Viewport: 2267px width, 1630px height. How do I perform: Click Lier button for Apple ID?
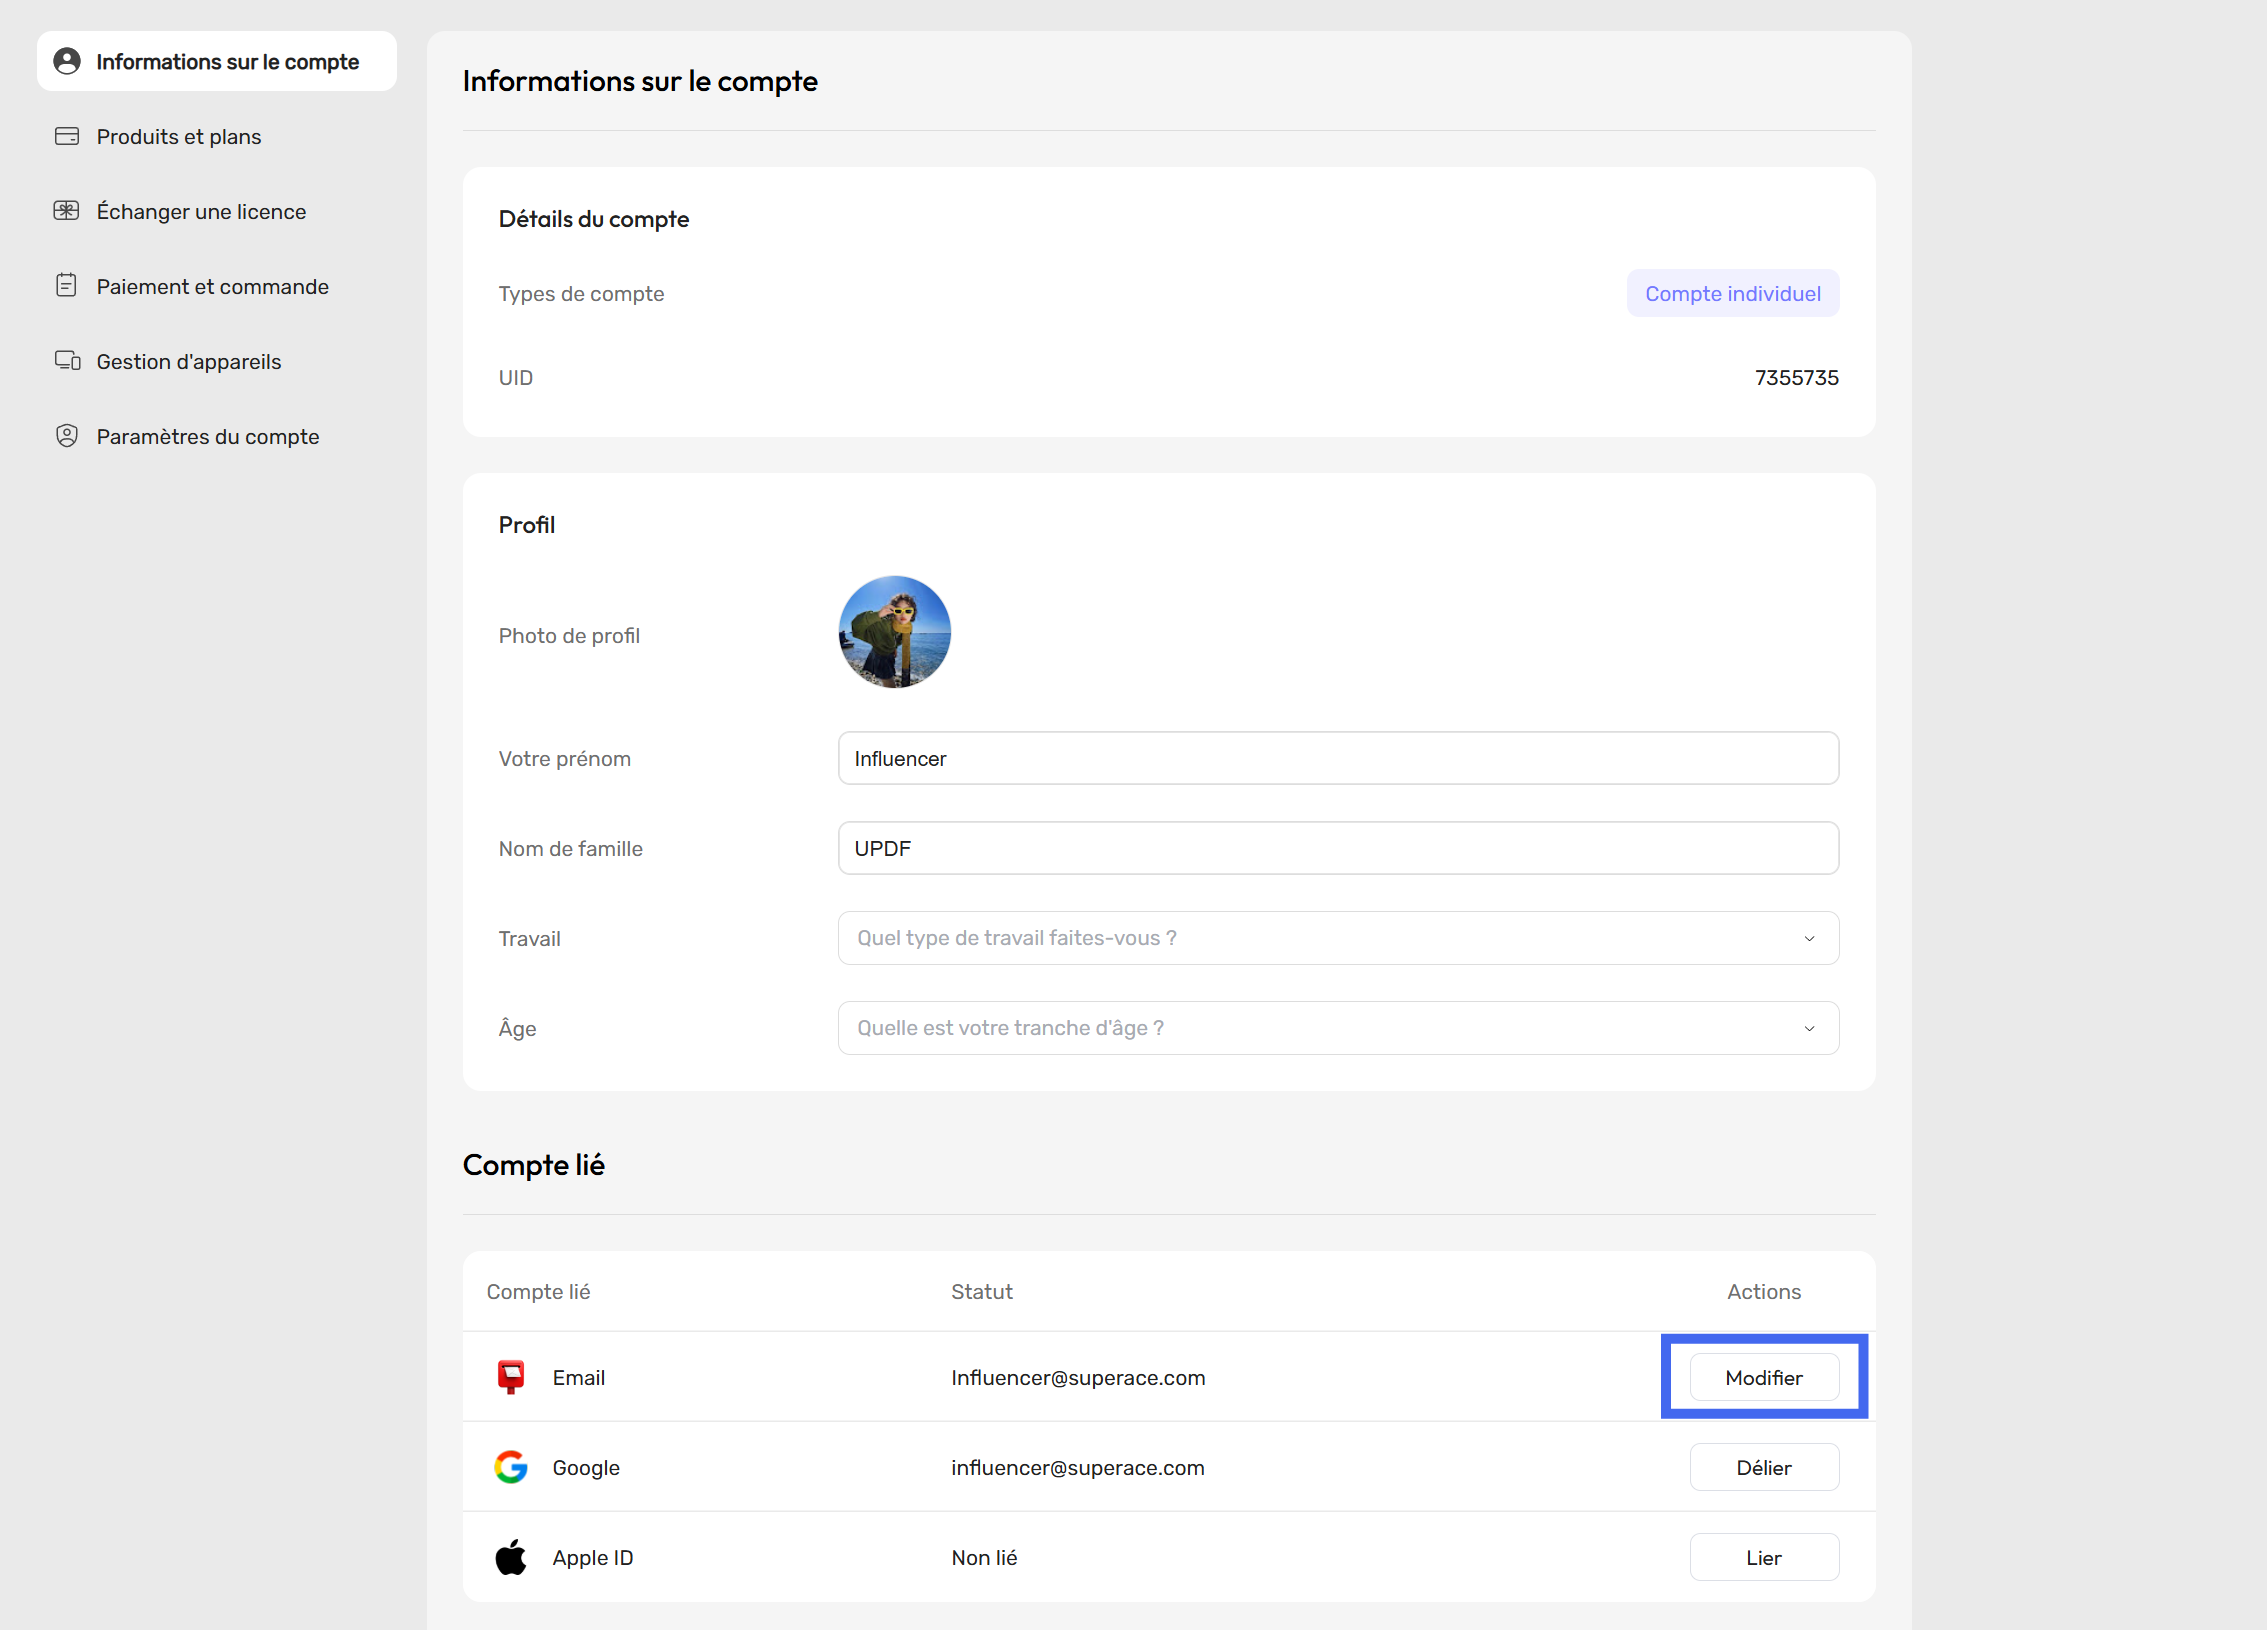1764,1557
